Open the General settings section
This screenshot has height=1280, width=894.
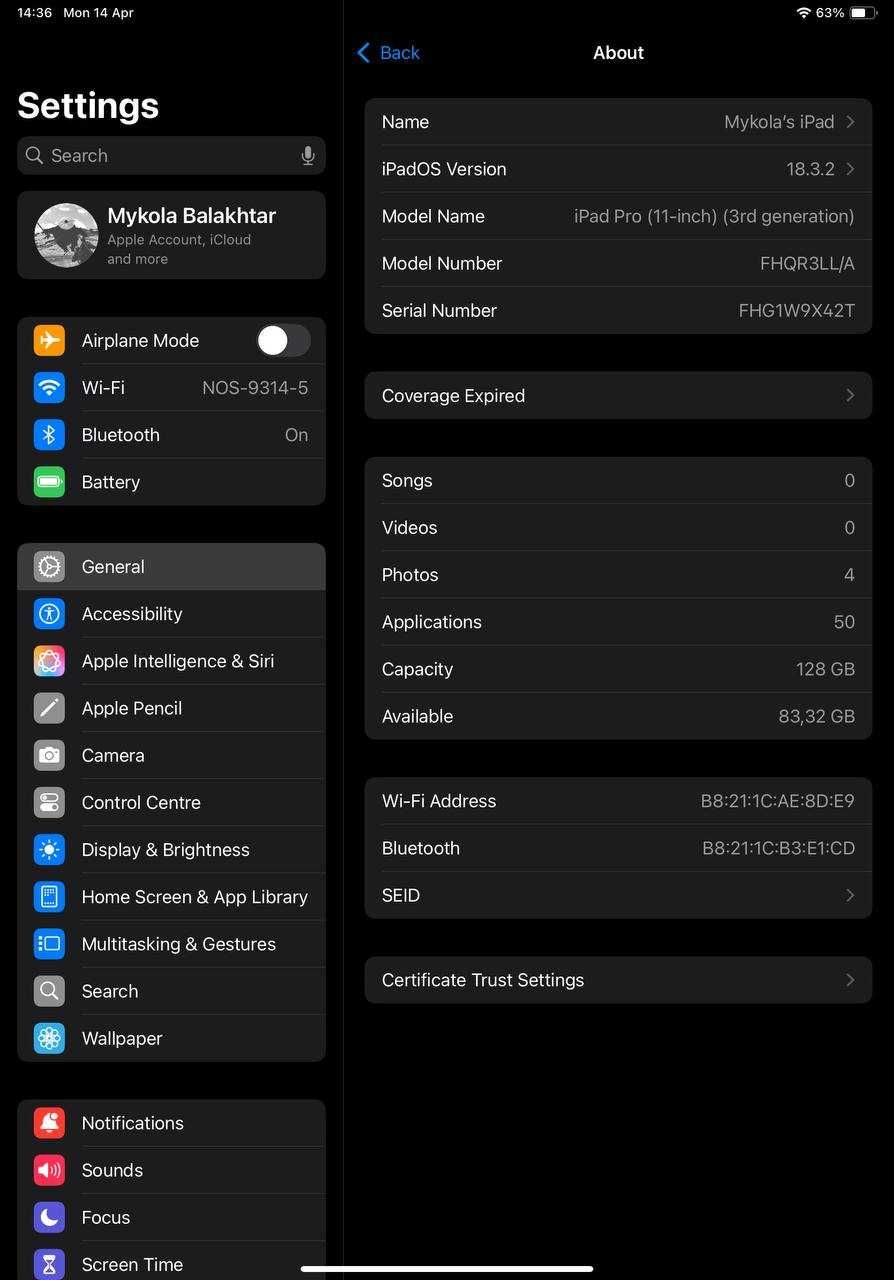171,566
